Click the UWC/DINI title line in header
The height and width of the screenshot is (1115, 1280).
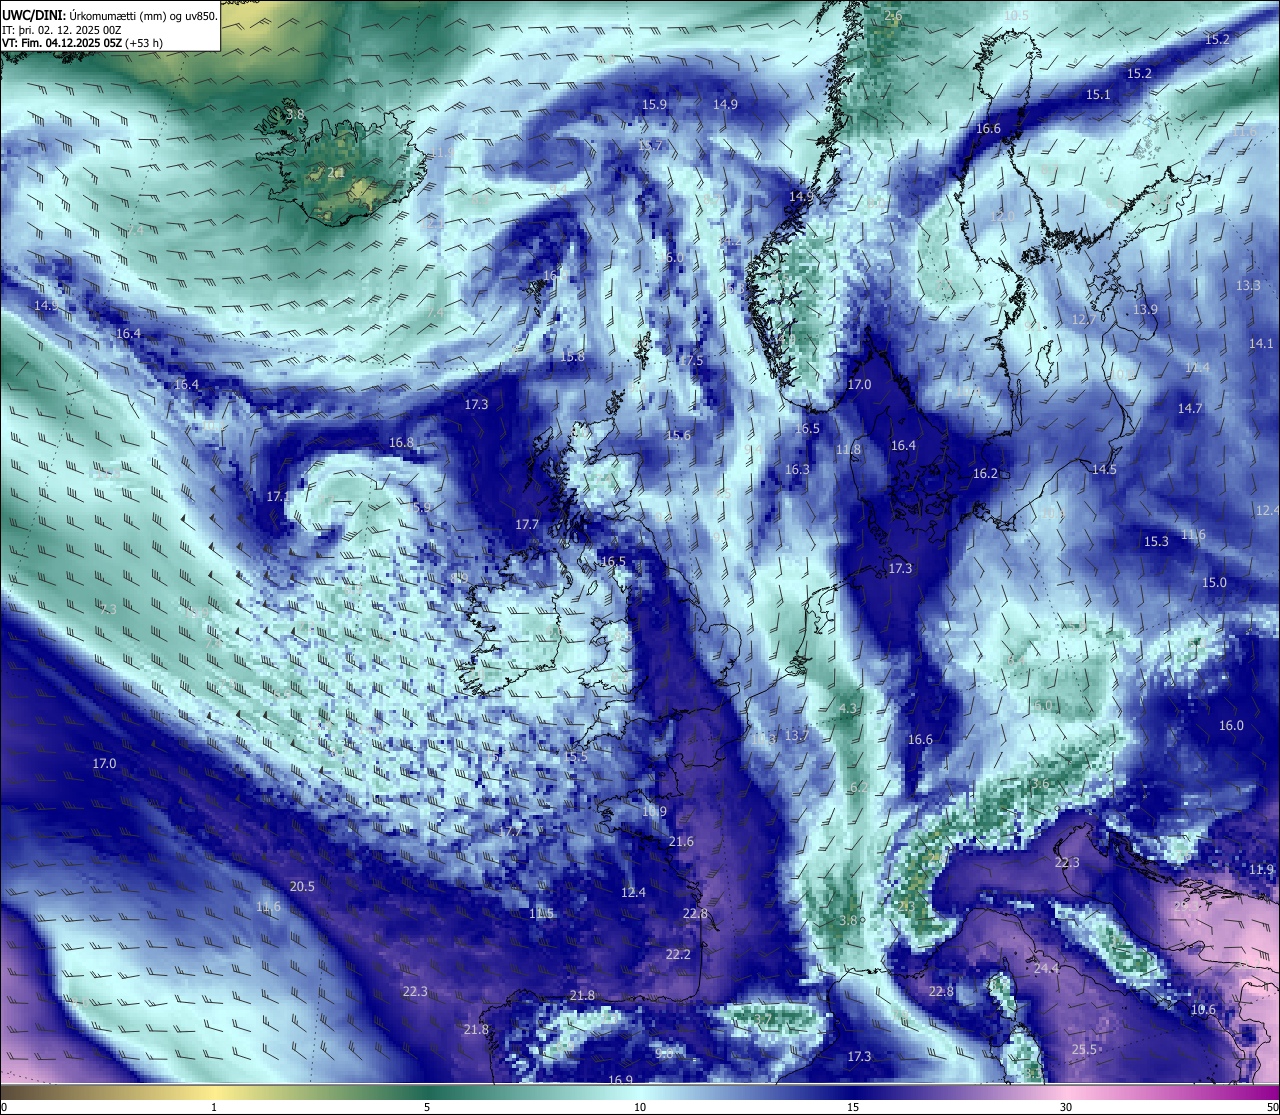[109, 16]
